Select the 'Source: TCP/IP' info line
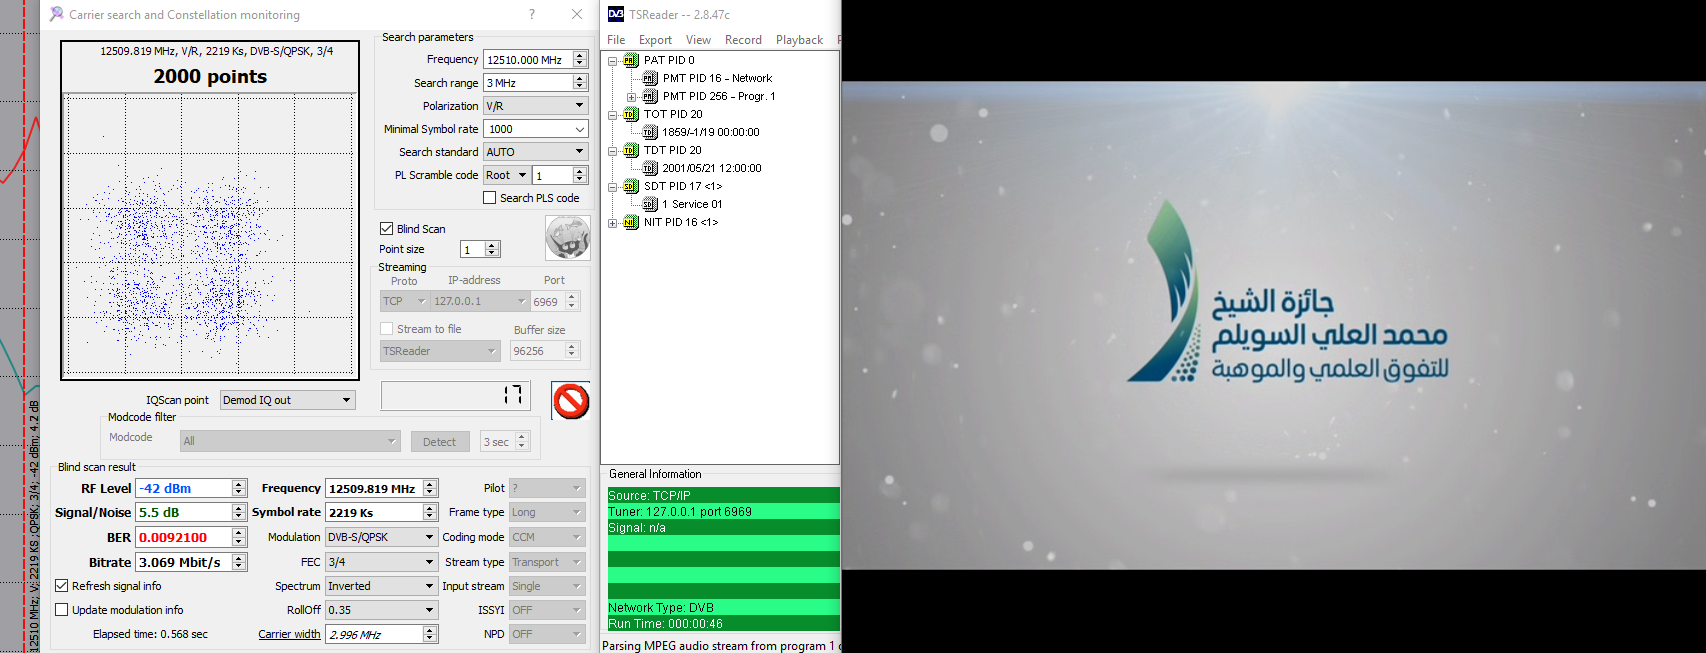The height and width of the screenshot is (653, 1706). click(723, 495)
